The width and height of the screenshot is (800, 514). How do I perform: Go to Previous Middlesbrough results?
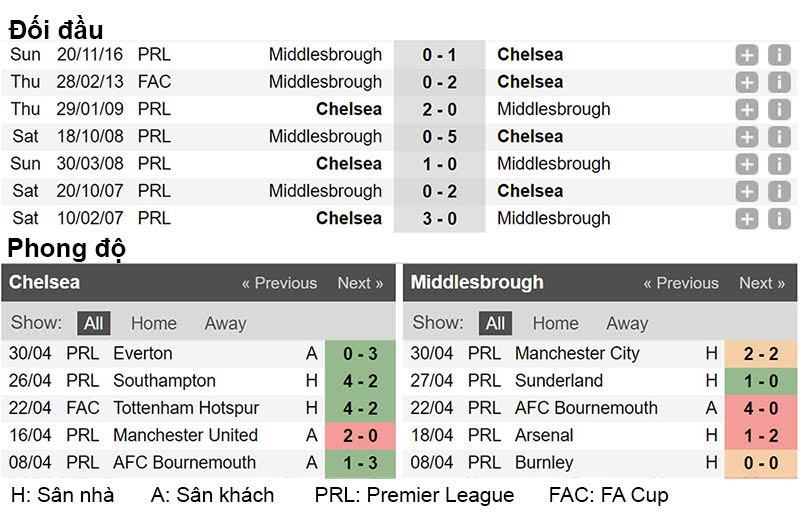pos(681,283)
